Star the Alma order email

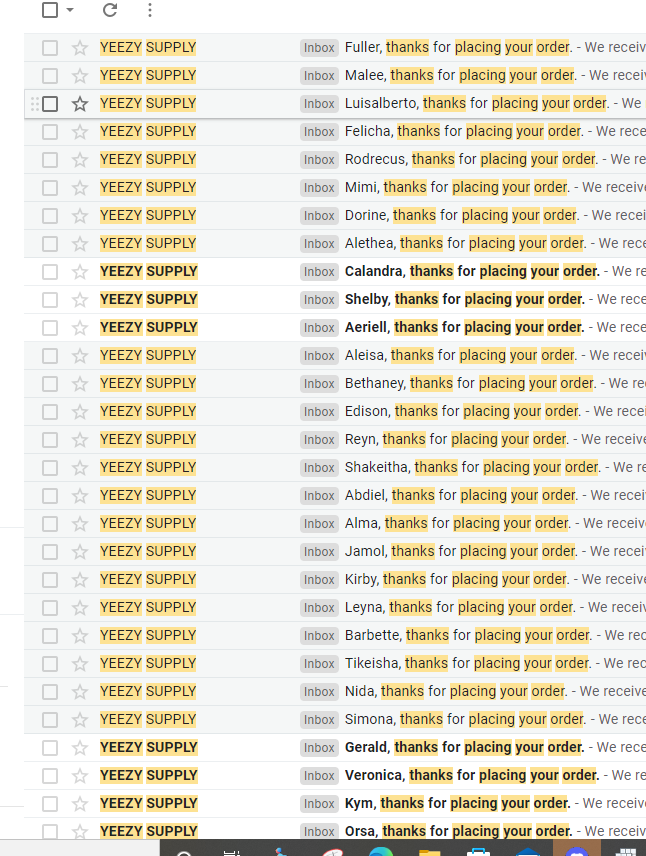80,524
